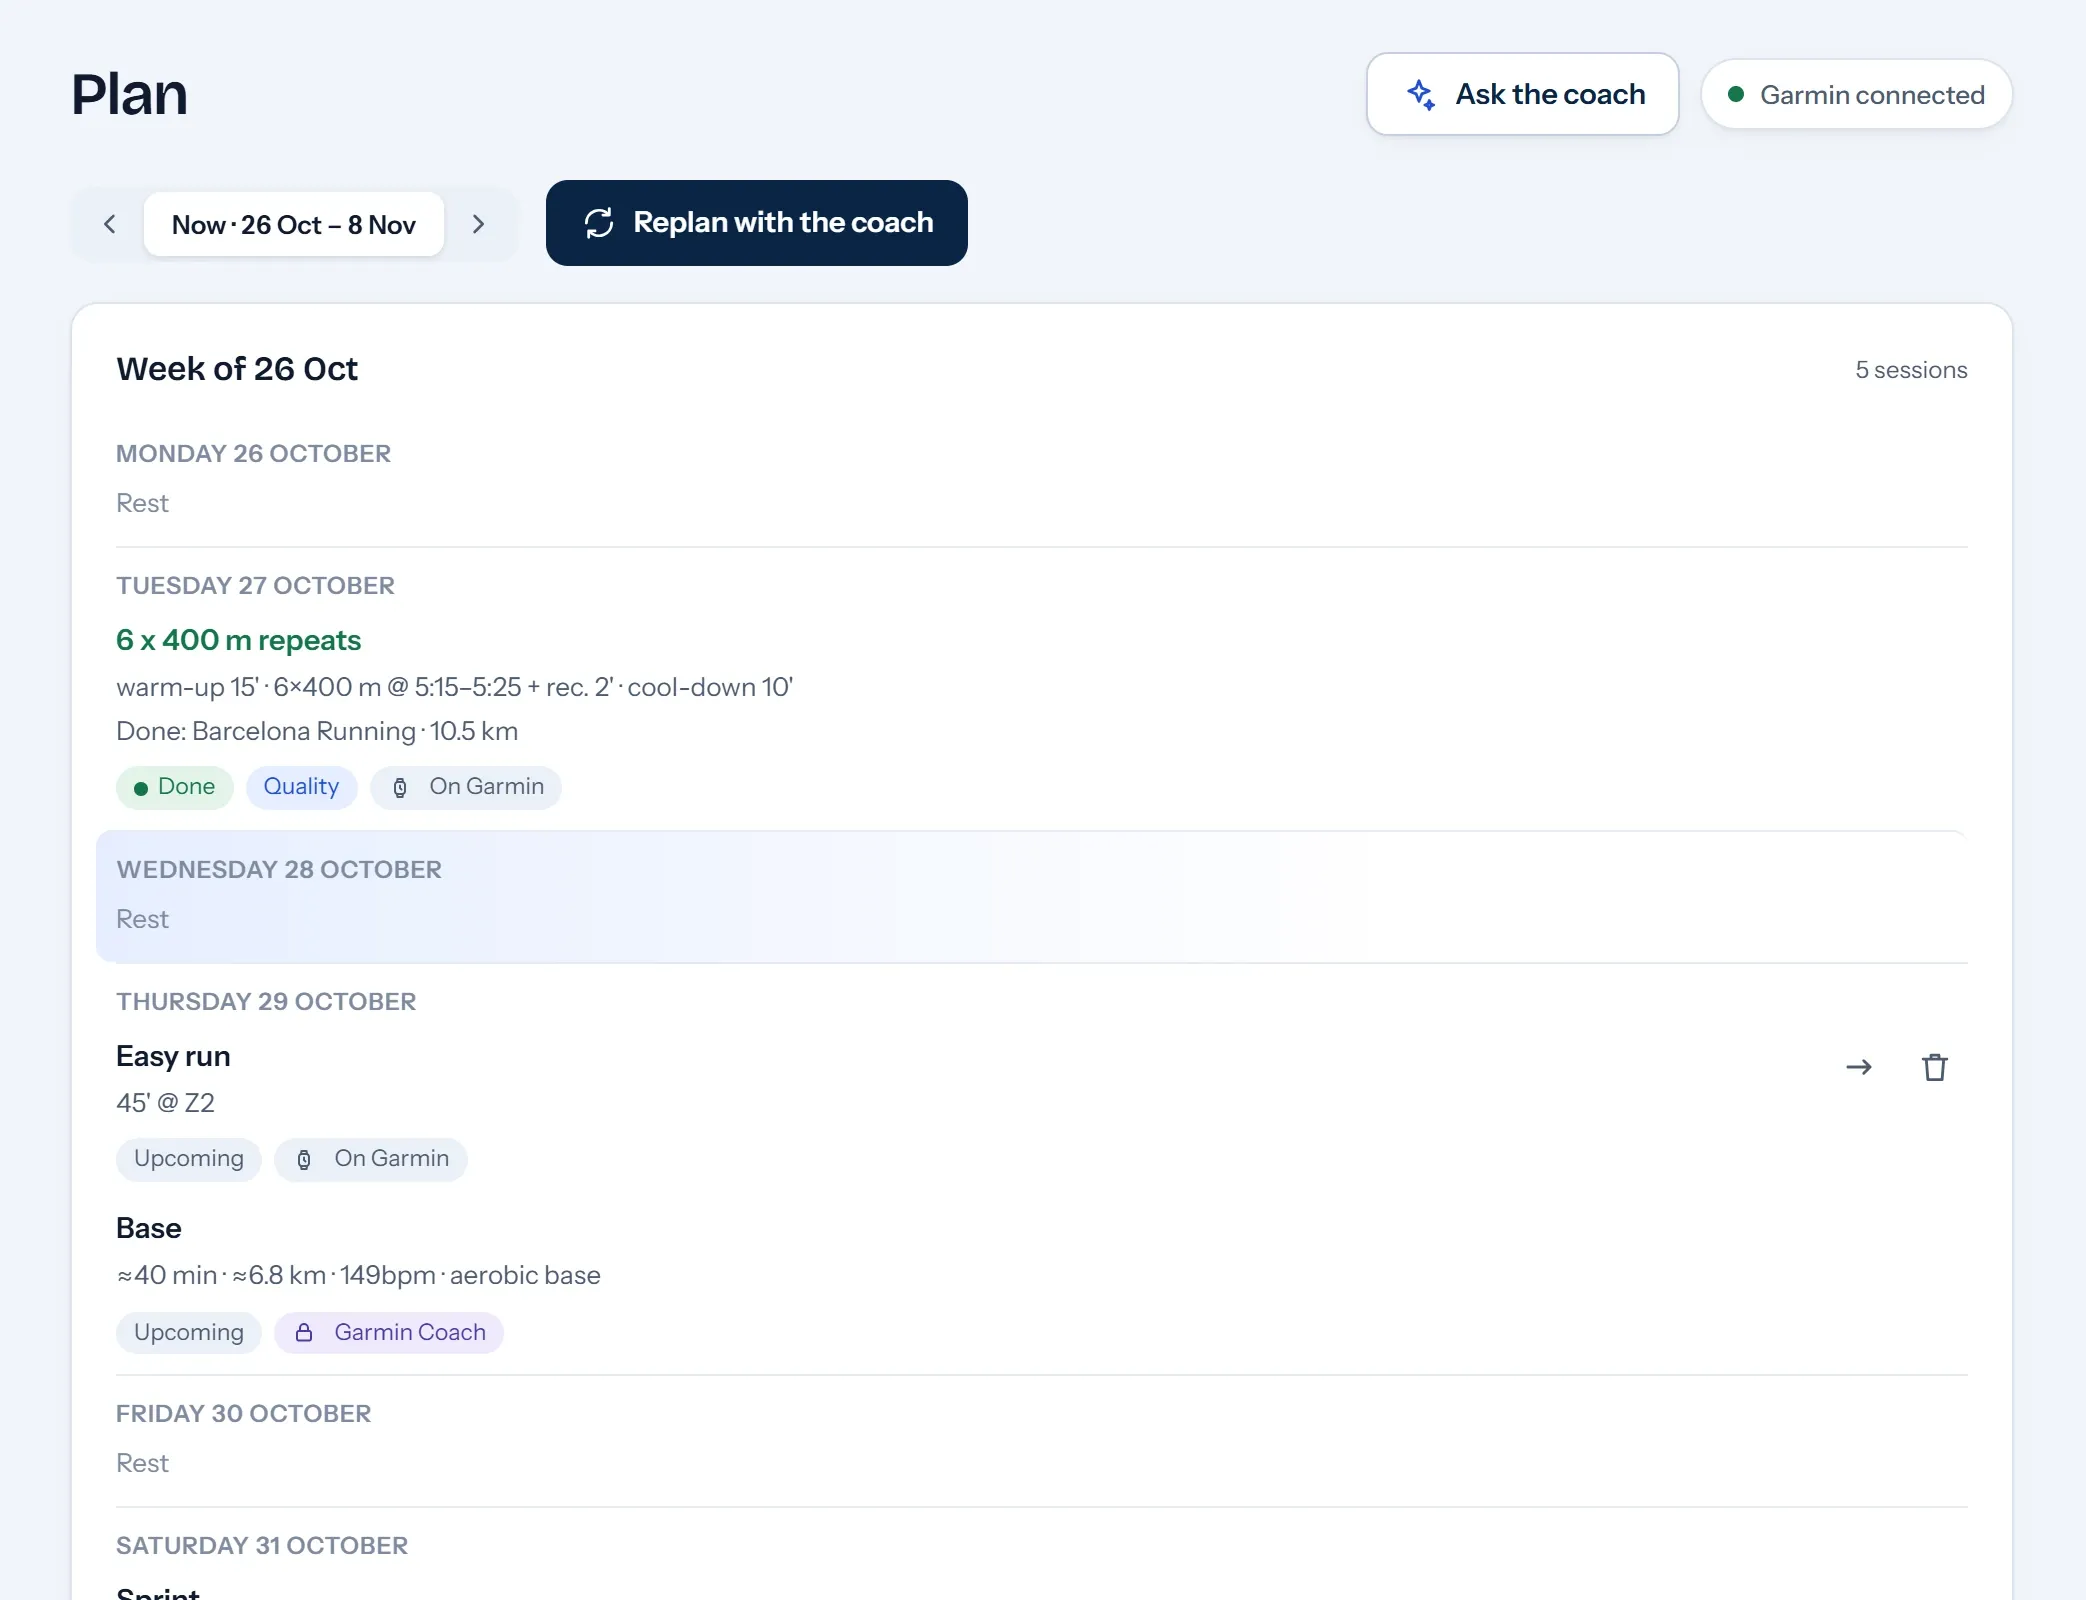Click the On Garmin badge under 400 m repeats

pyautogui.click(x=466, y=787)
